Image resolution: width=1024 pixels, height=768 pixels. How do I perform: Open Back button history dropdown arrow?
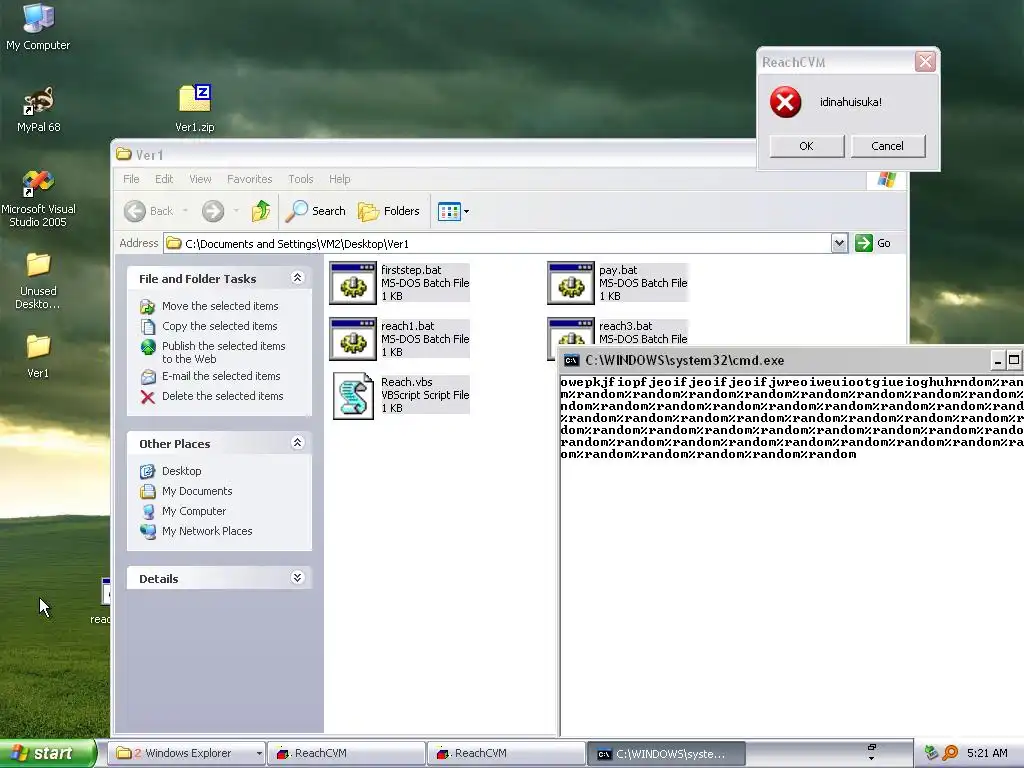(185, 211)
